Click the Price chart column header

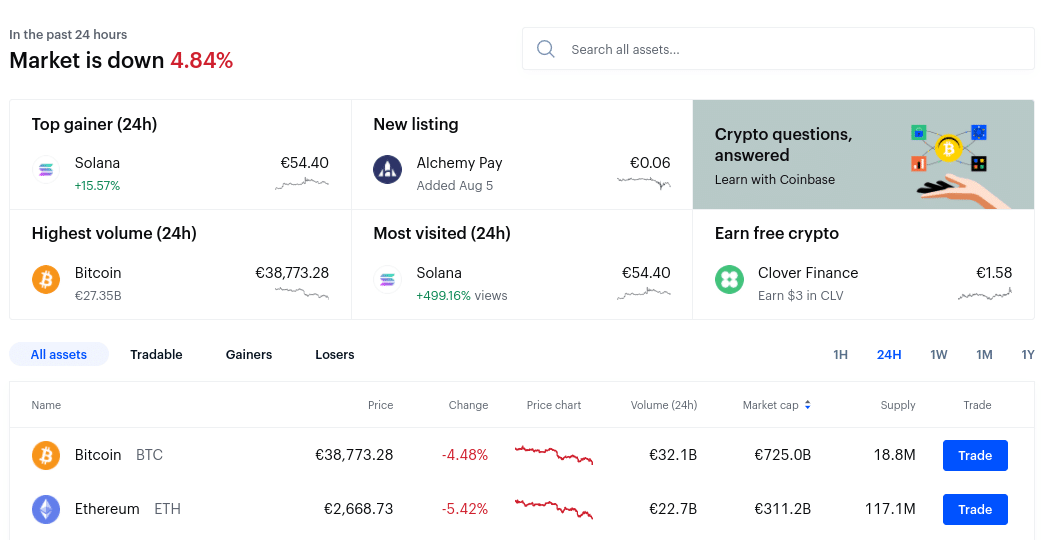click(x=554, y=405)
